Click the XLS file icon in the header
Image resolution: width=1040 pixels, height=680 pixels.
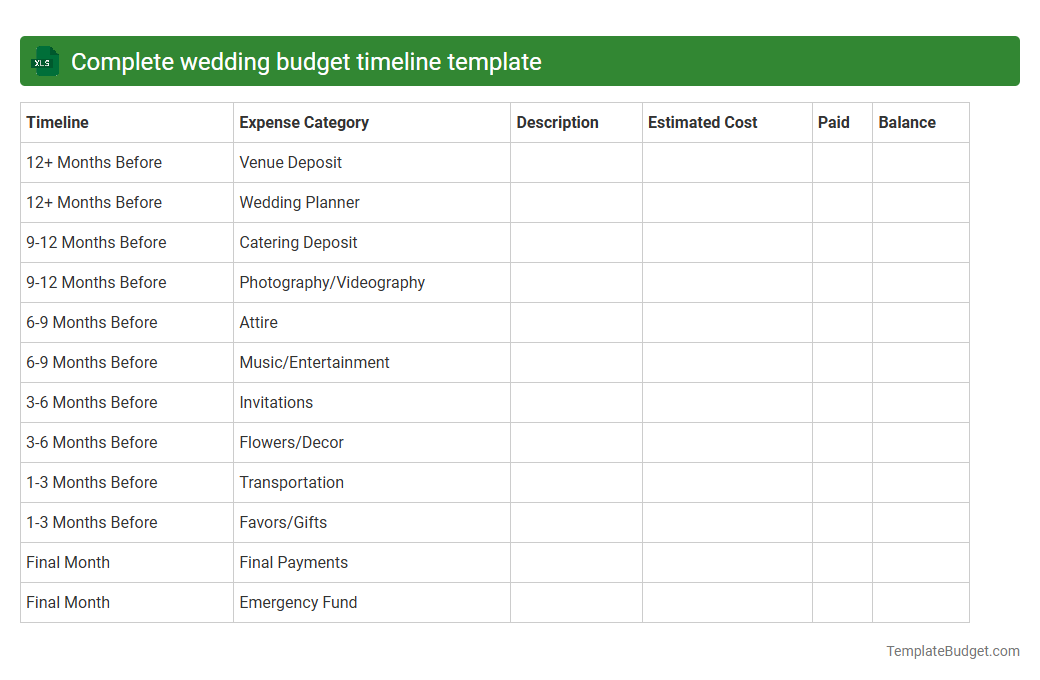pyautogui.click(x=44, y=61)
